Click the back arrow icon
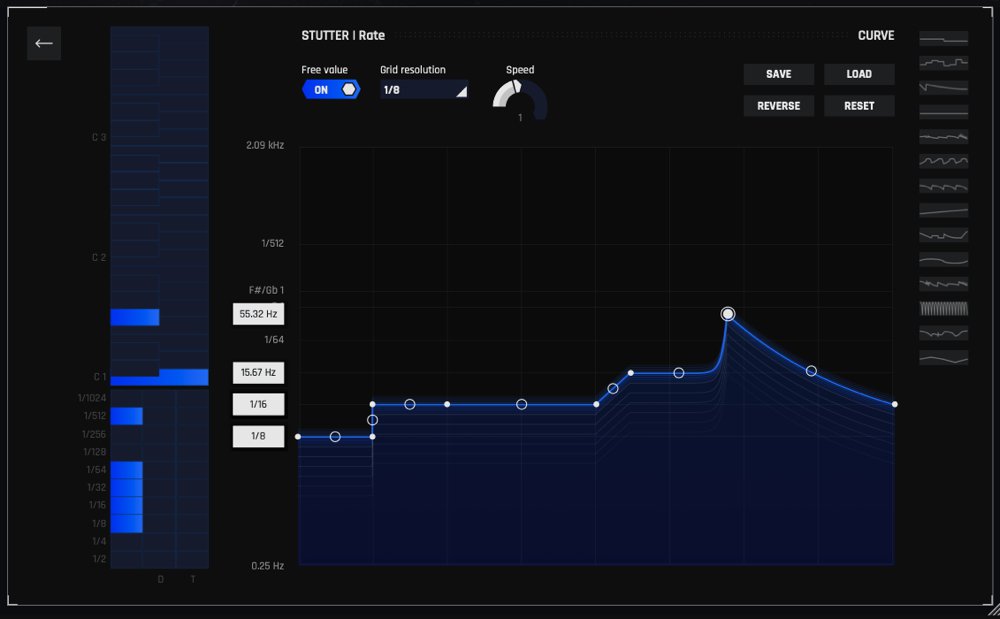The width and height of the screenshot is (1000, 619). tap(44, 44)
